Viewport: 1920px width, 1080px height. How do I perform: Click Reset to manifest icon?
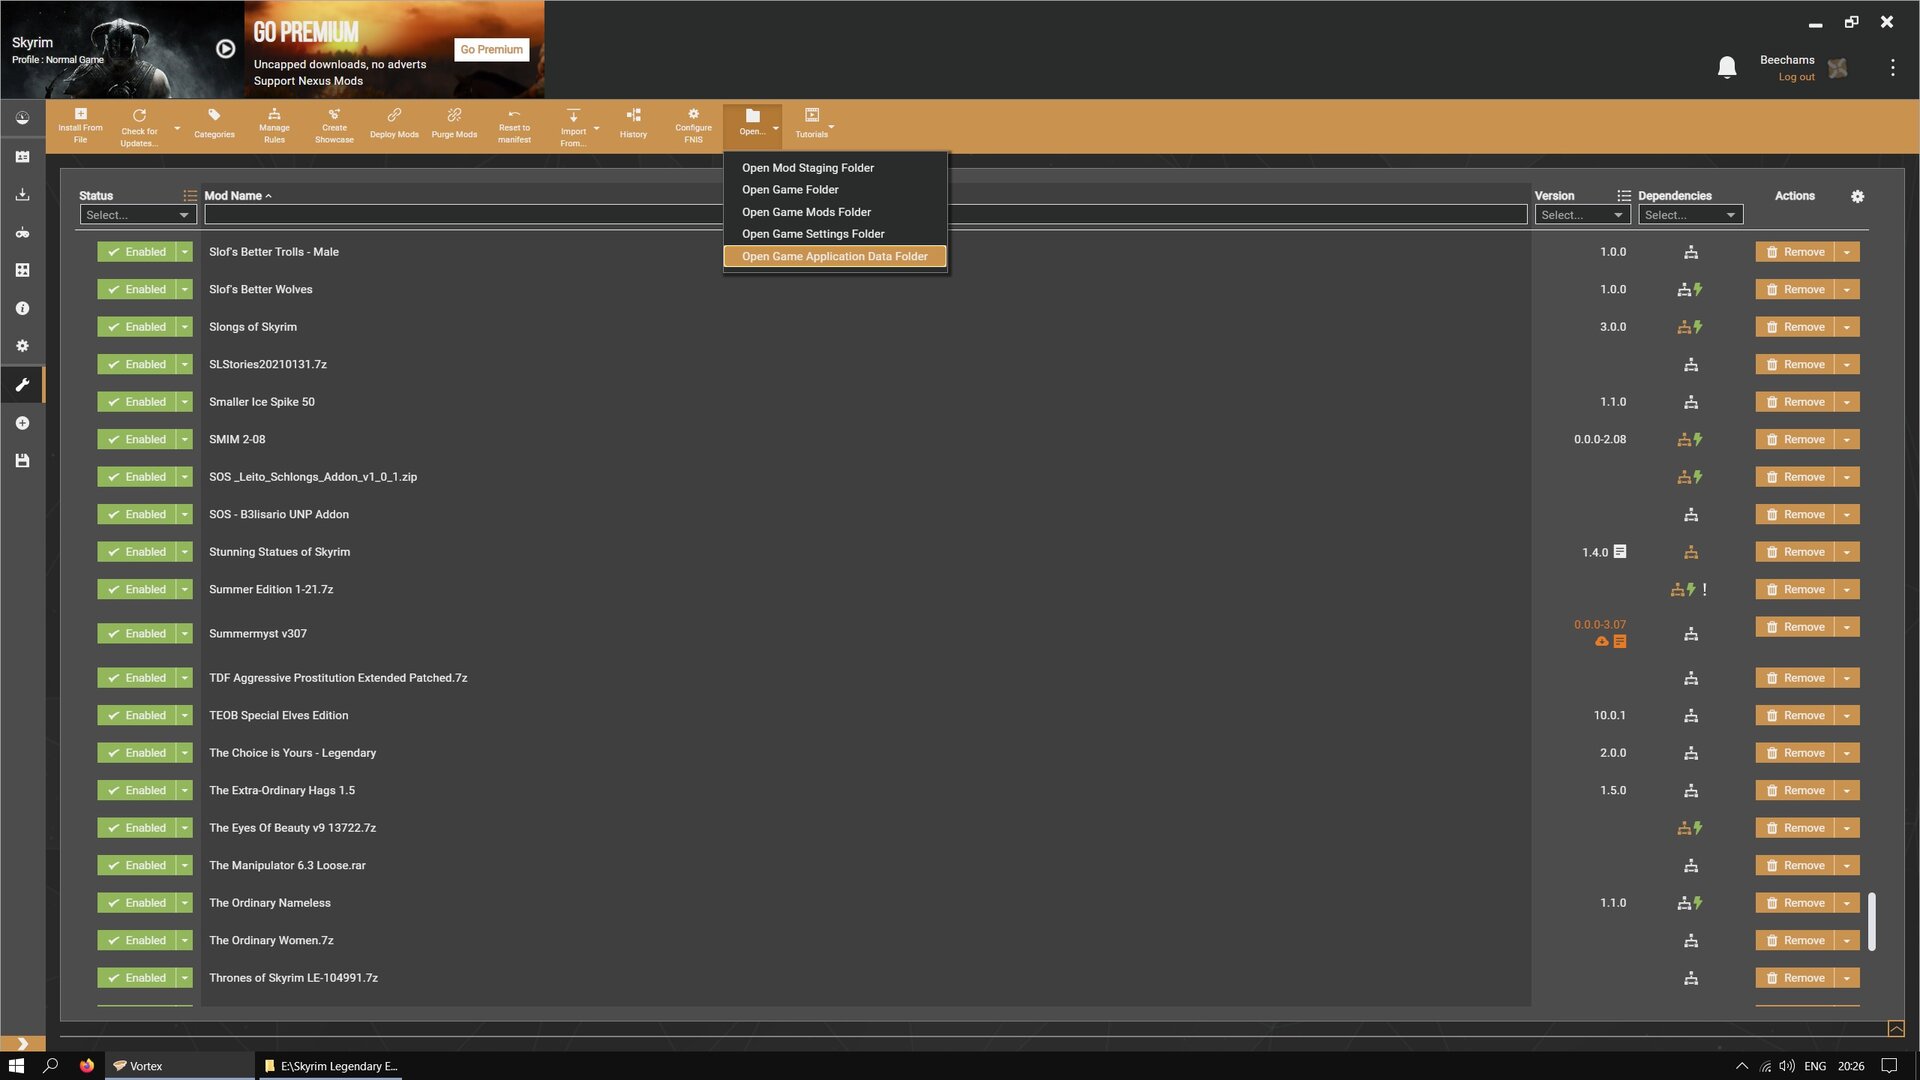[x=514, y=126]
